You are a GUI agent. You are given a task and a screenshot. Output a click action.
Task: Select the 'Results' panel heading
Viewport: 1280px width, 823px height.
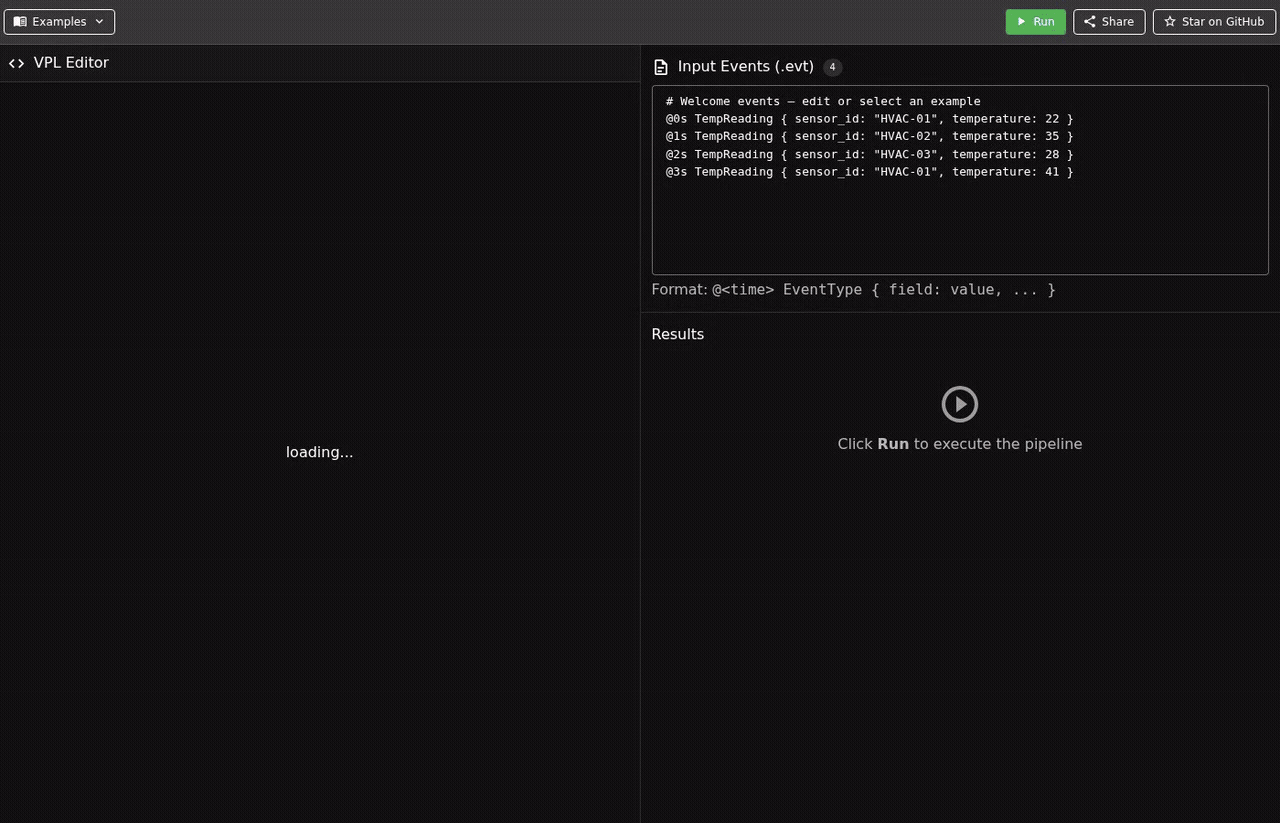coord(677,334)
